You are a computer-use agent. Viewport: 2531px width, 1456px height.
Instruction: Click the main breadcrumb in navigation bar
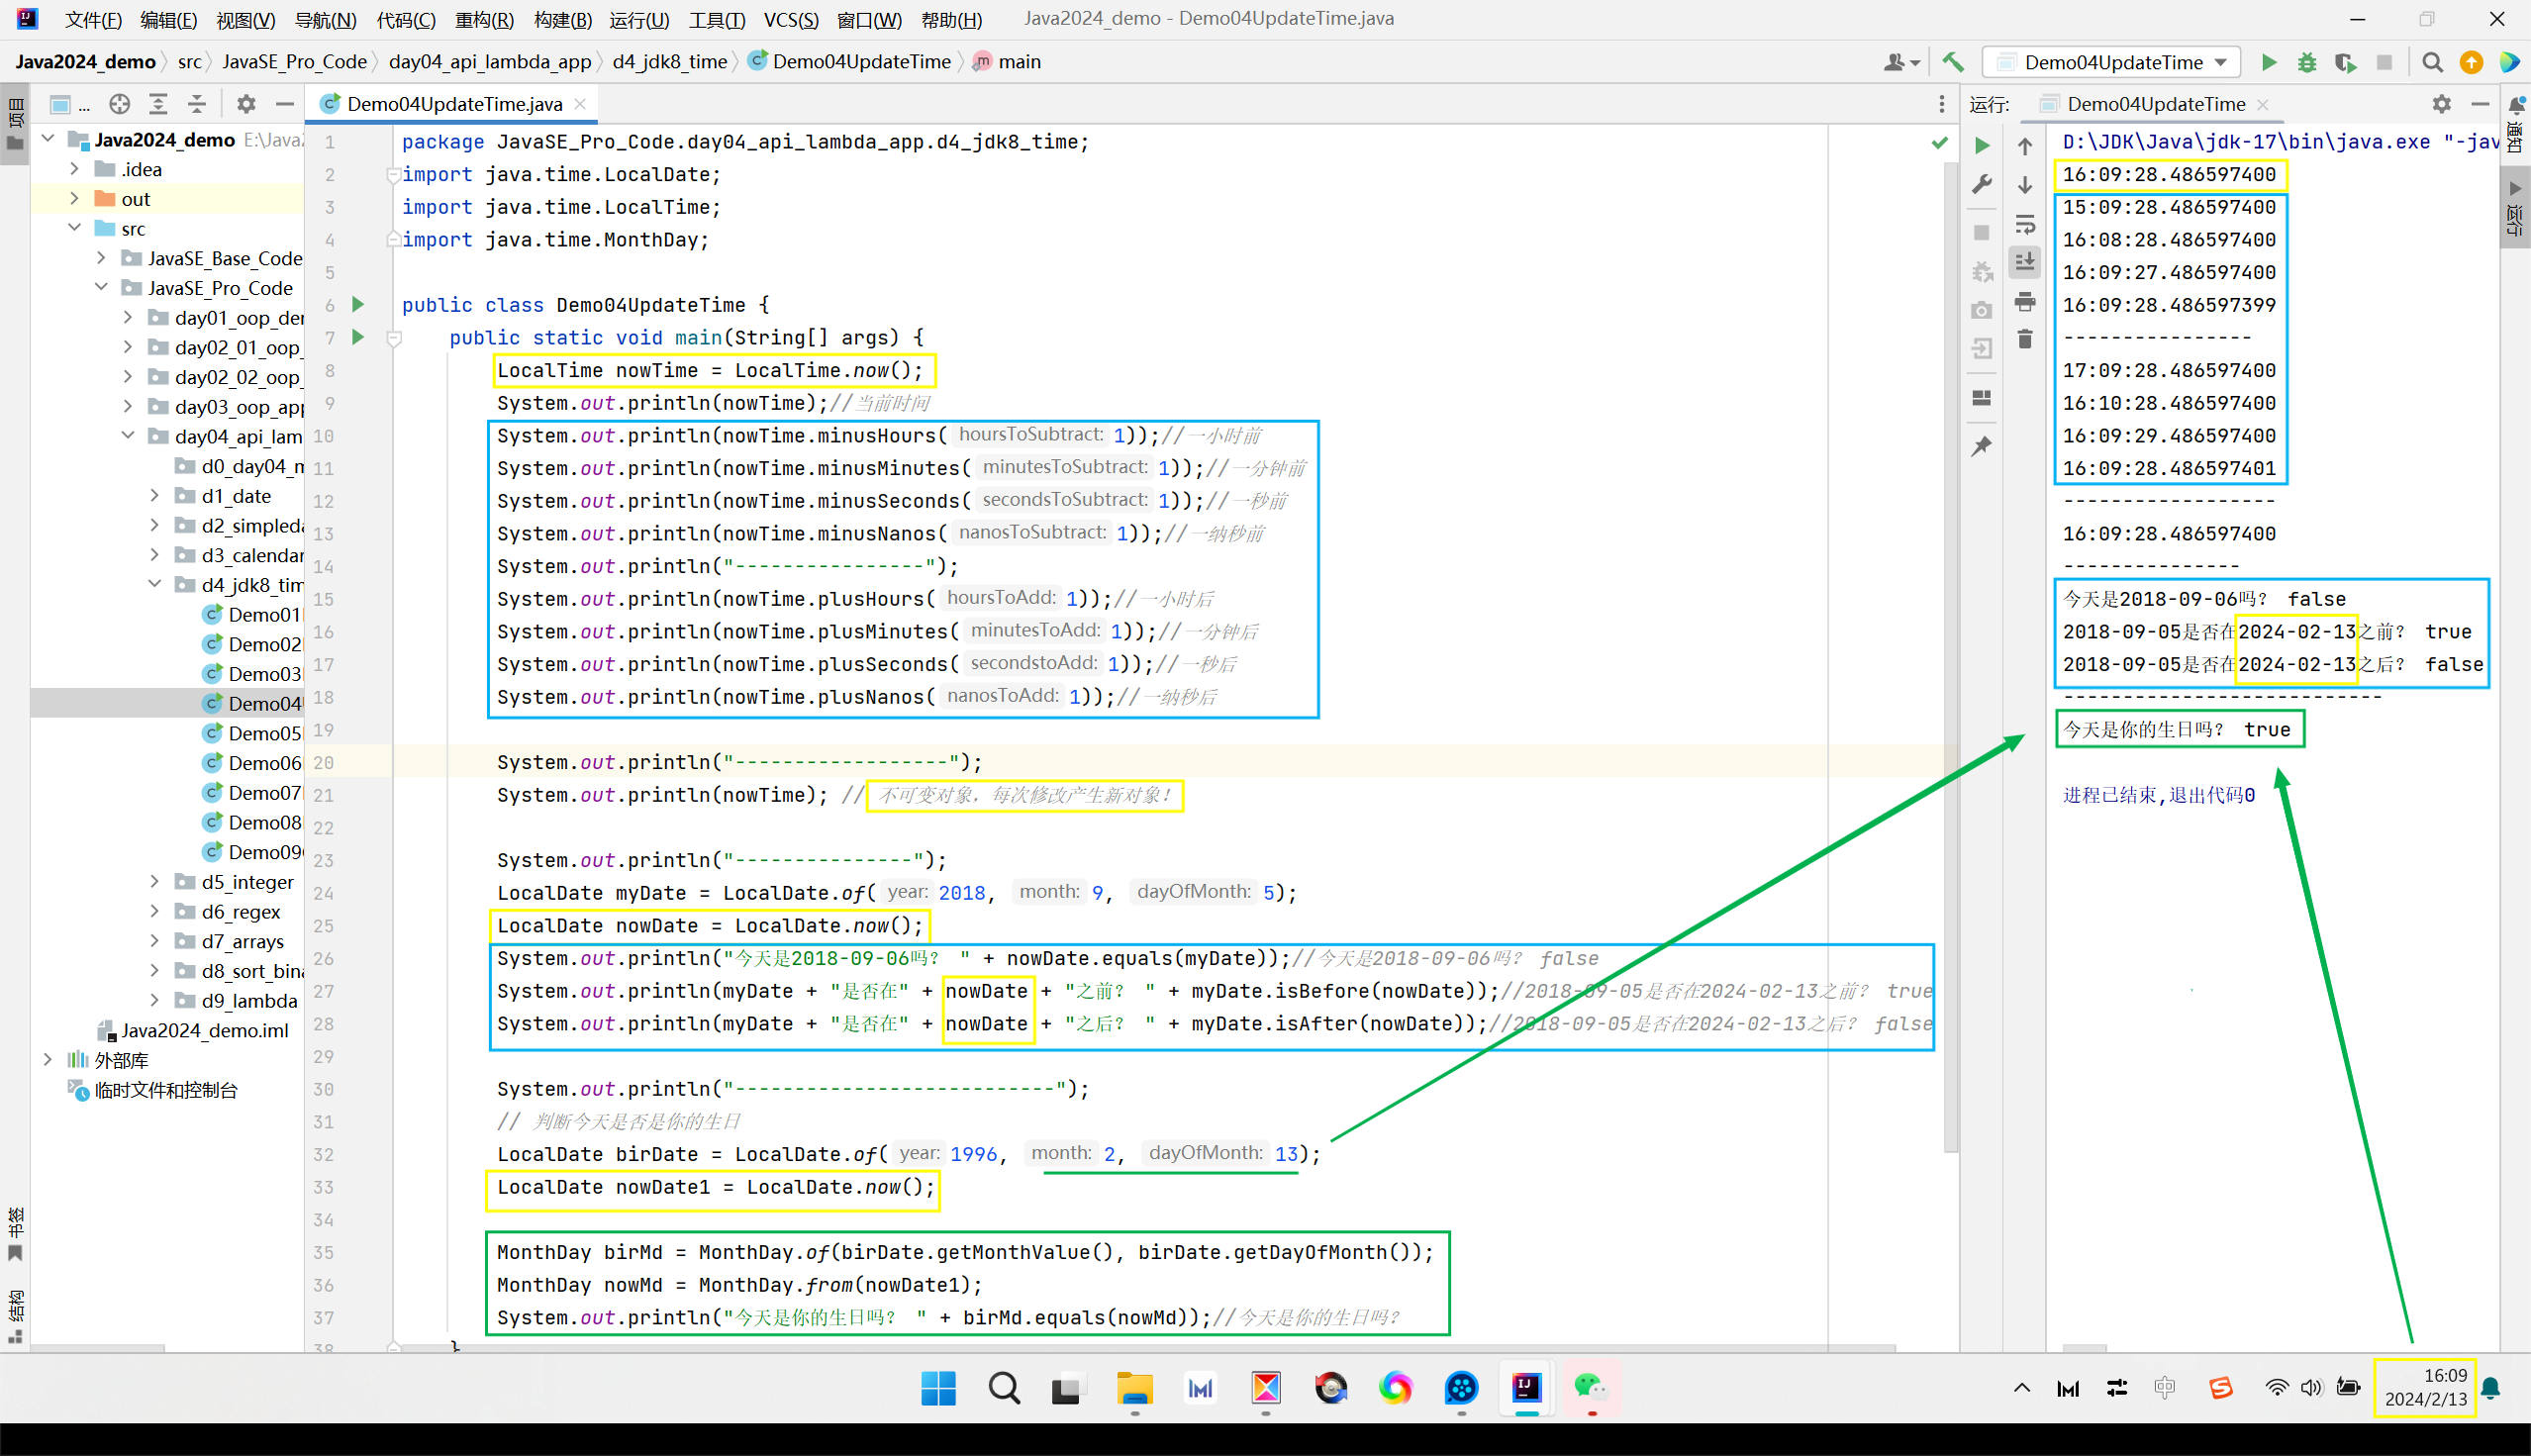pos(1018,62)
